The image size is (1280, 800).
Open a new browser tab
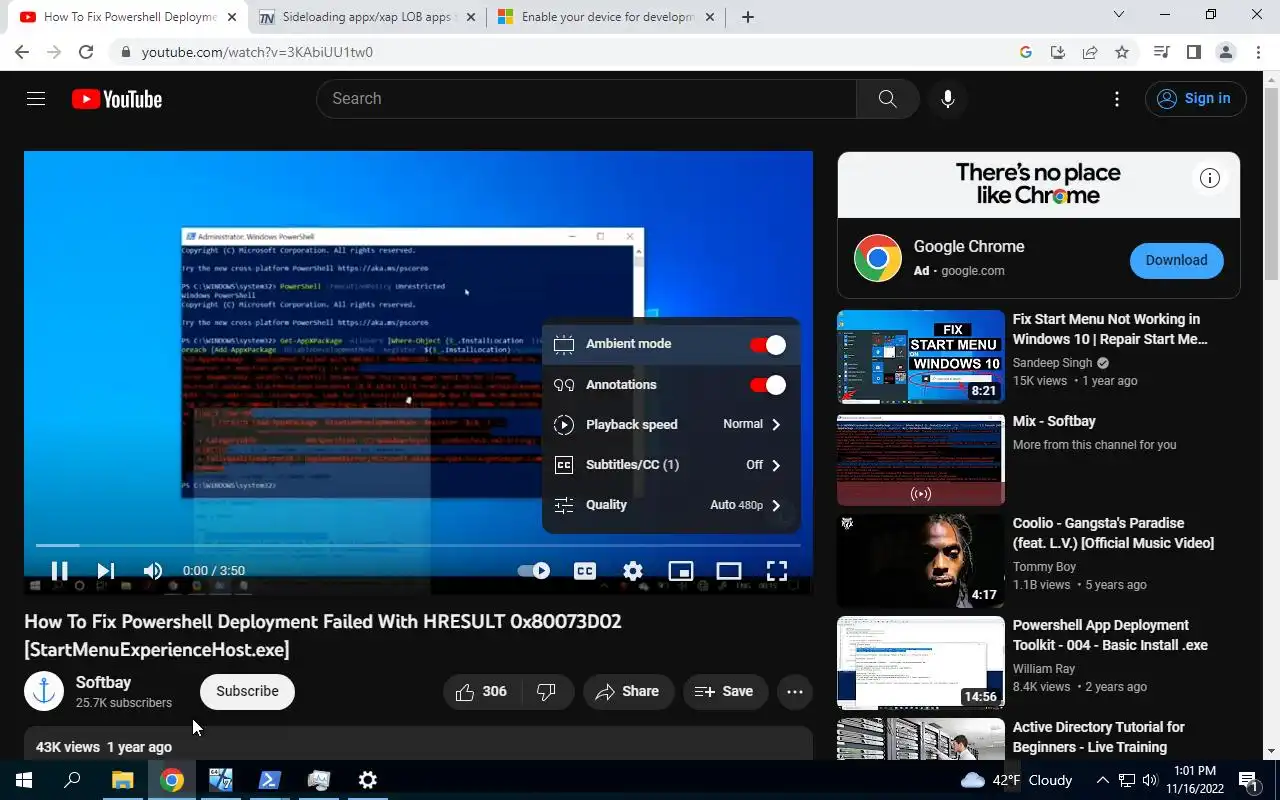pyautogui.click(x=747, y=17)
